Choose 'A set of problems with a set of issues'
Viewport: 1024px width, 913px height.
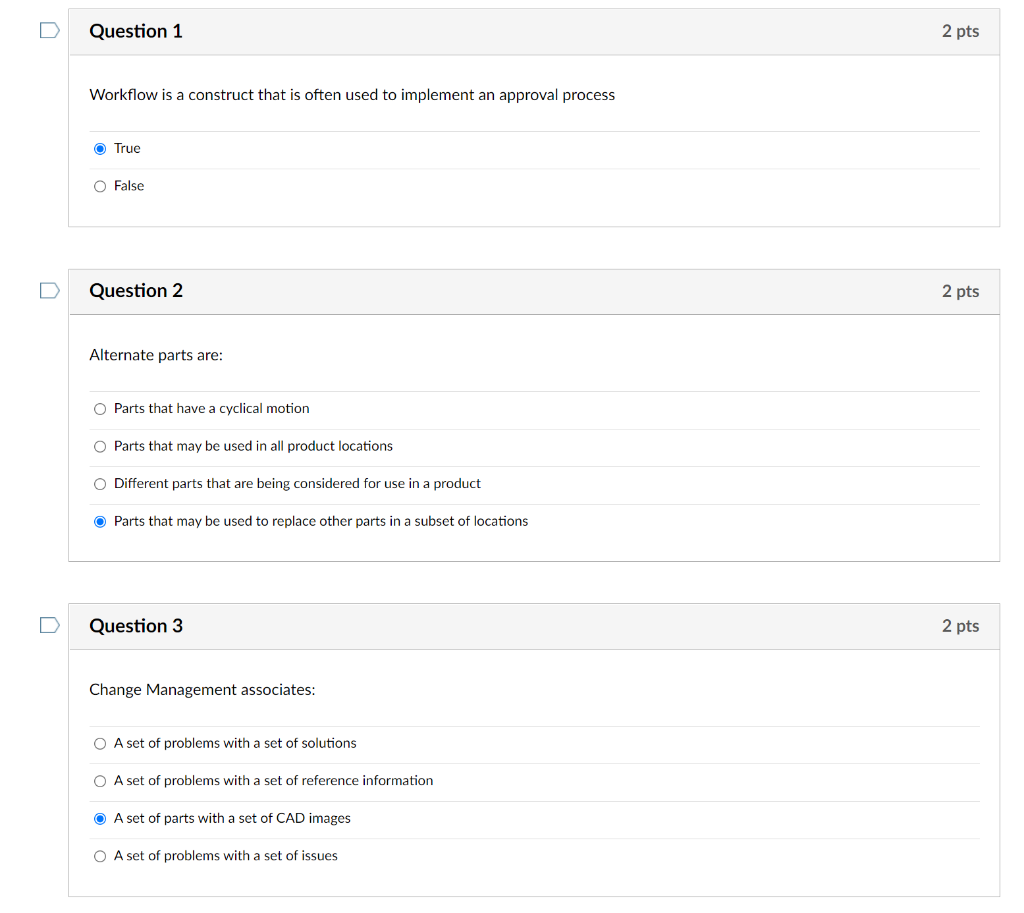tap(100, 856)
